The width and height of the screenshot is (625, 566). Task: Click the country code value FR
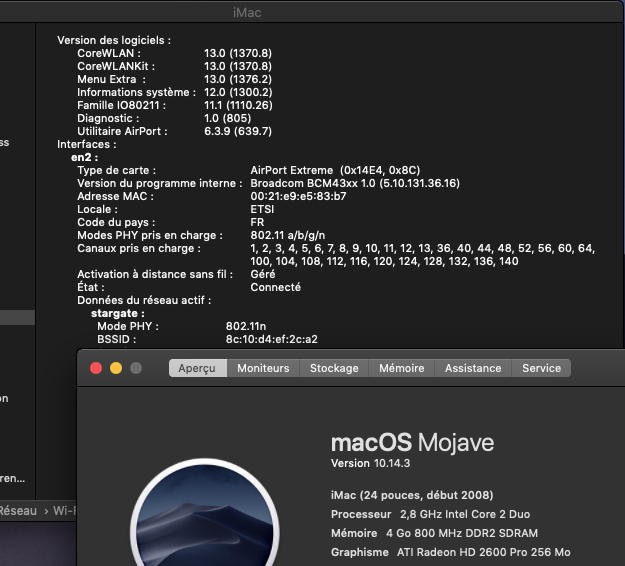pos(257,222)
